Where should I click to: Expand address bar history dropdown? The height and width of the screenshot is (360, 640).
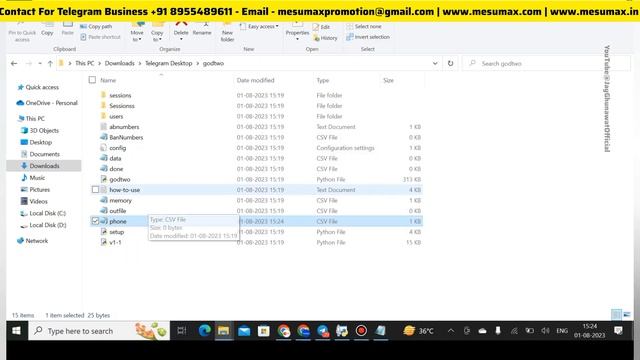pos(435,64)
